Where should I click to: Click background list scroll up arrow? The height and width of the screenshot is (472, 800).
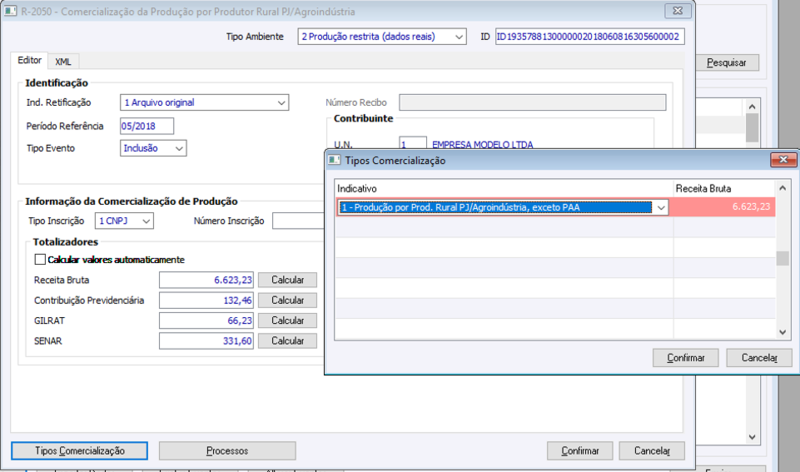752,107
